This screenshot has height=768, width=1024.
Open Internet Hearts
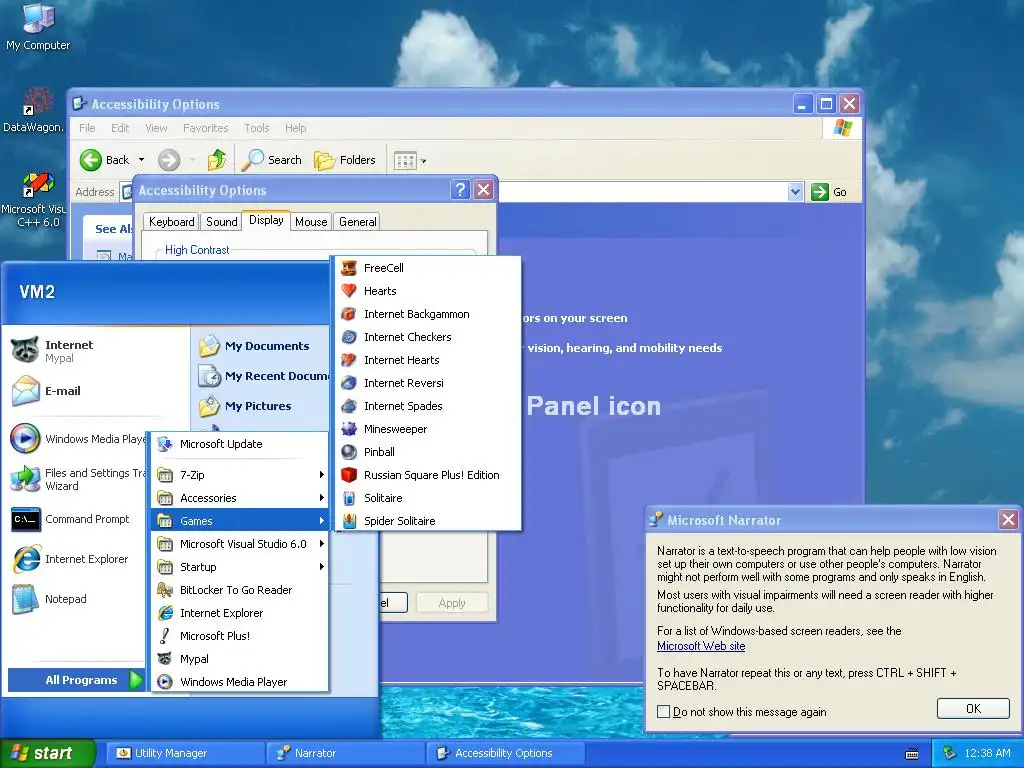tap(428, 360)
